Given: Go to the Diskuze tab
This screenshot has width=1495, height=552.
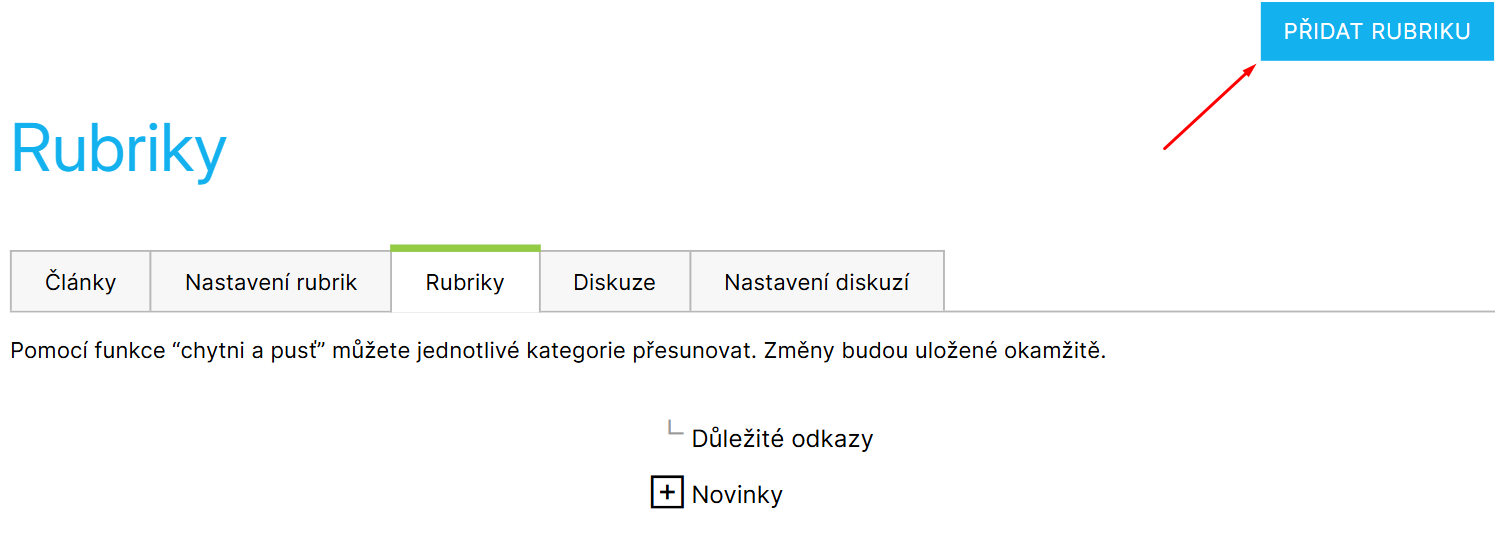Looking at the screenshot, I should pos(614,282).
